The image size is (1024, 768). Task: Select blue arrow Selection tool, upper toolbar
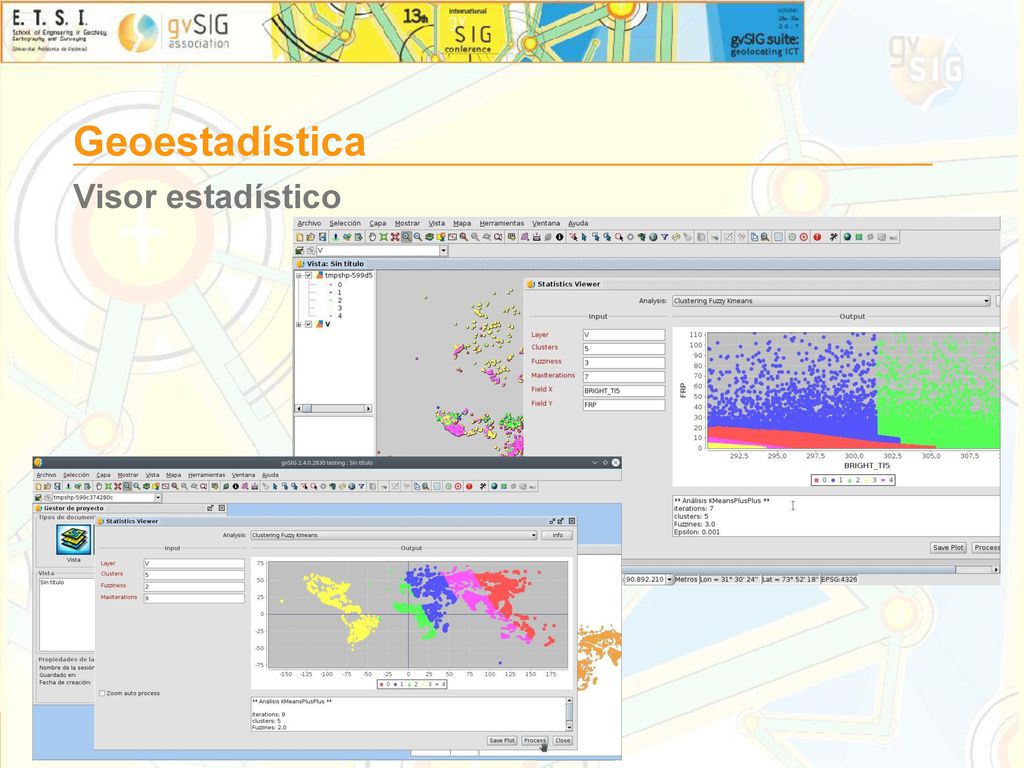(x=584, y=237)
